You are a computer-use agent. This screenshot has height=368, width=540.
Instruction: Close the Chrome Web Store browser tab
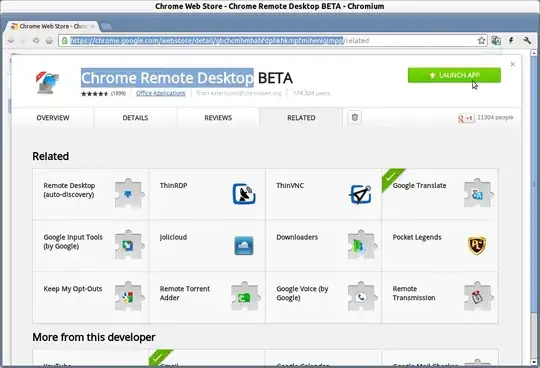[92, 26]
